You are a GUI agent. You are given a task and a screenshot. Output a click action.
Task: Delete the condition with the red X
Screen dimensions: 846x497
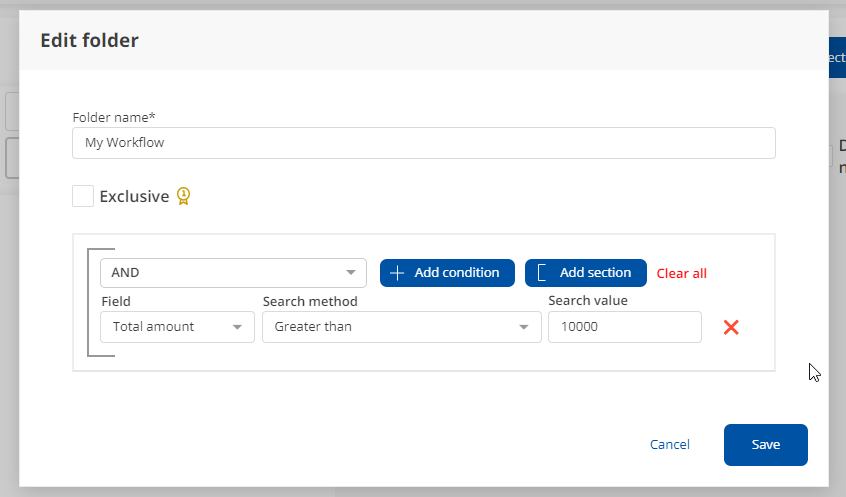731,327
